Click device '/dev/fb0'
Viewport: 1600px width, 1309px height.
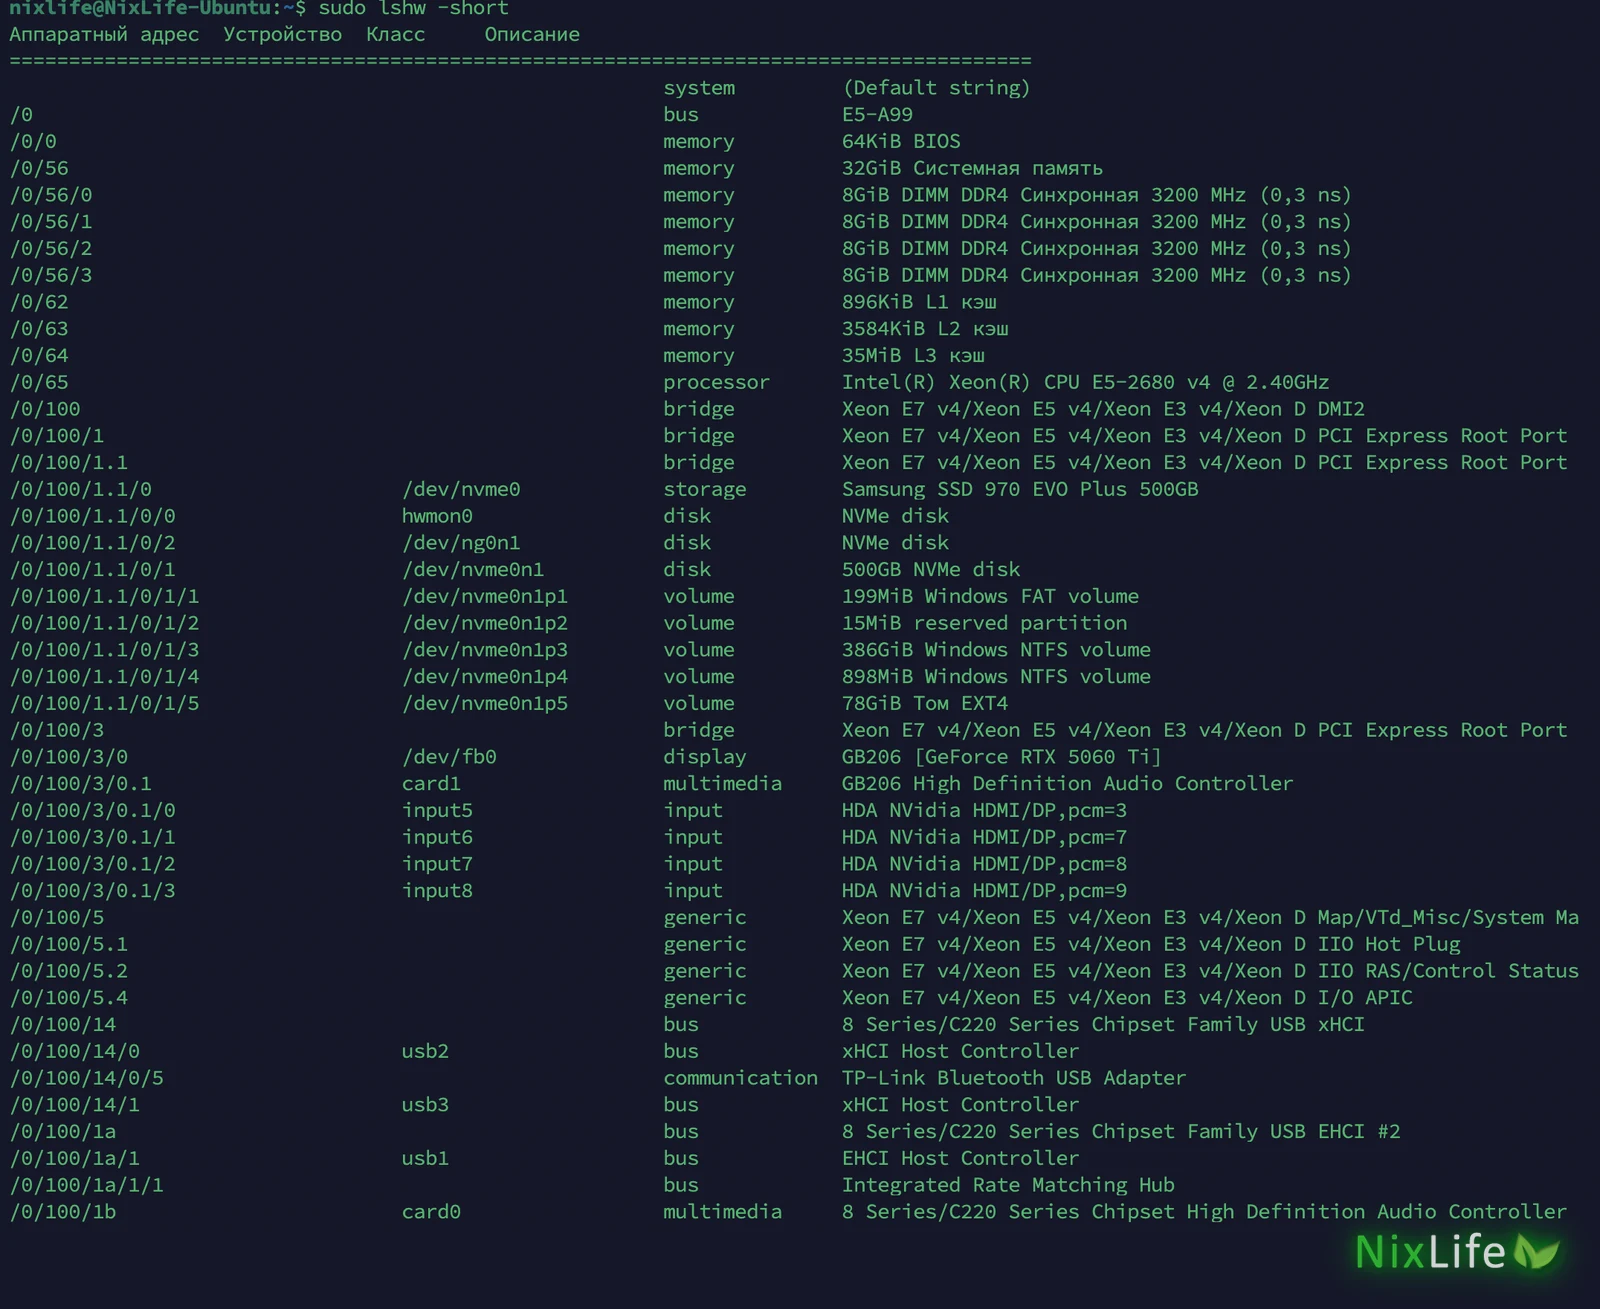[x=449, y=757]
